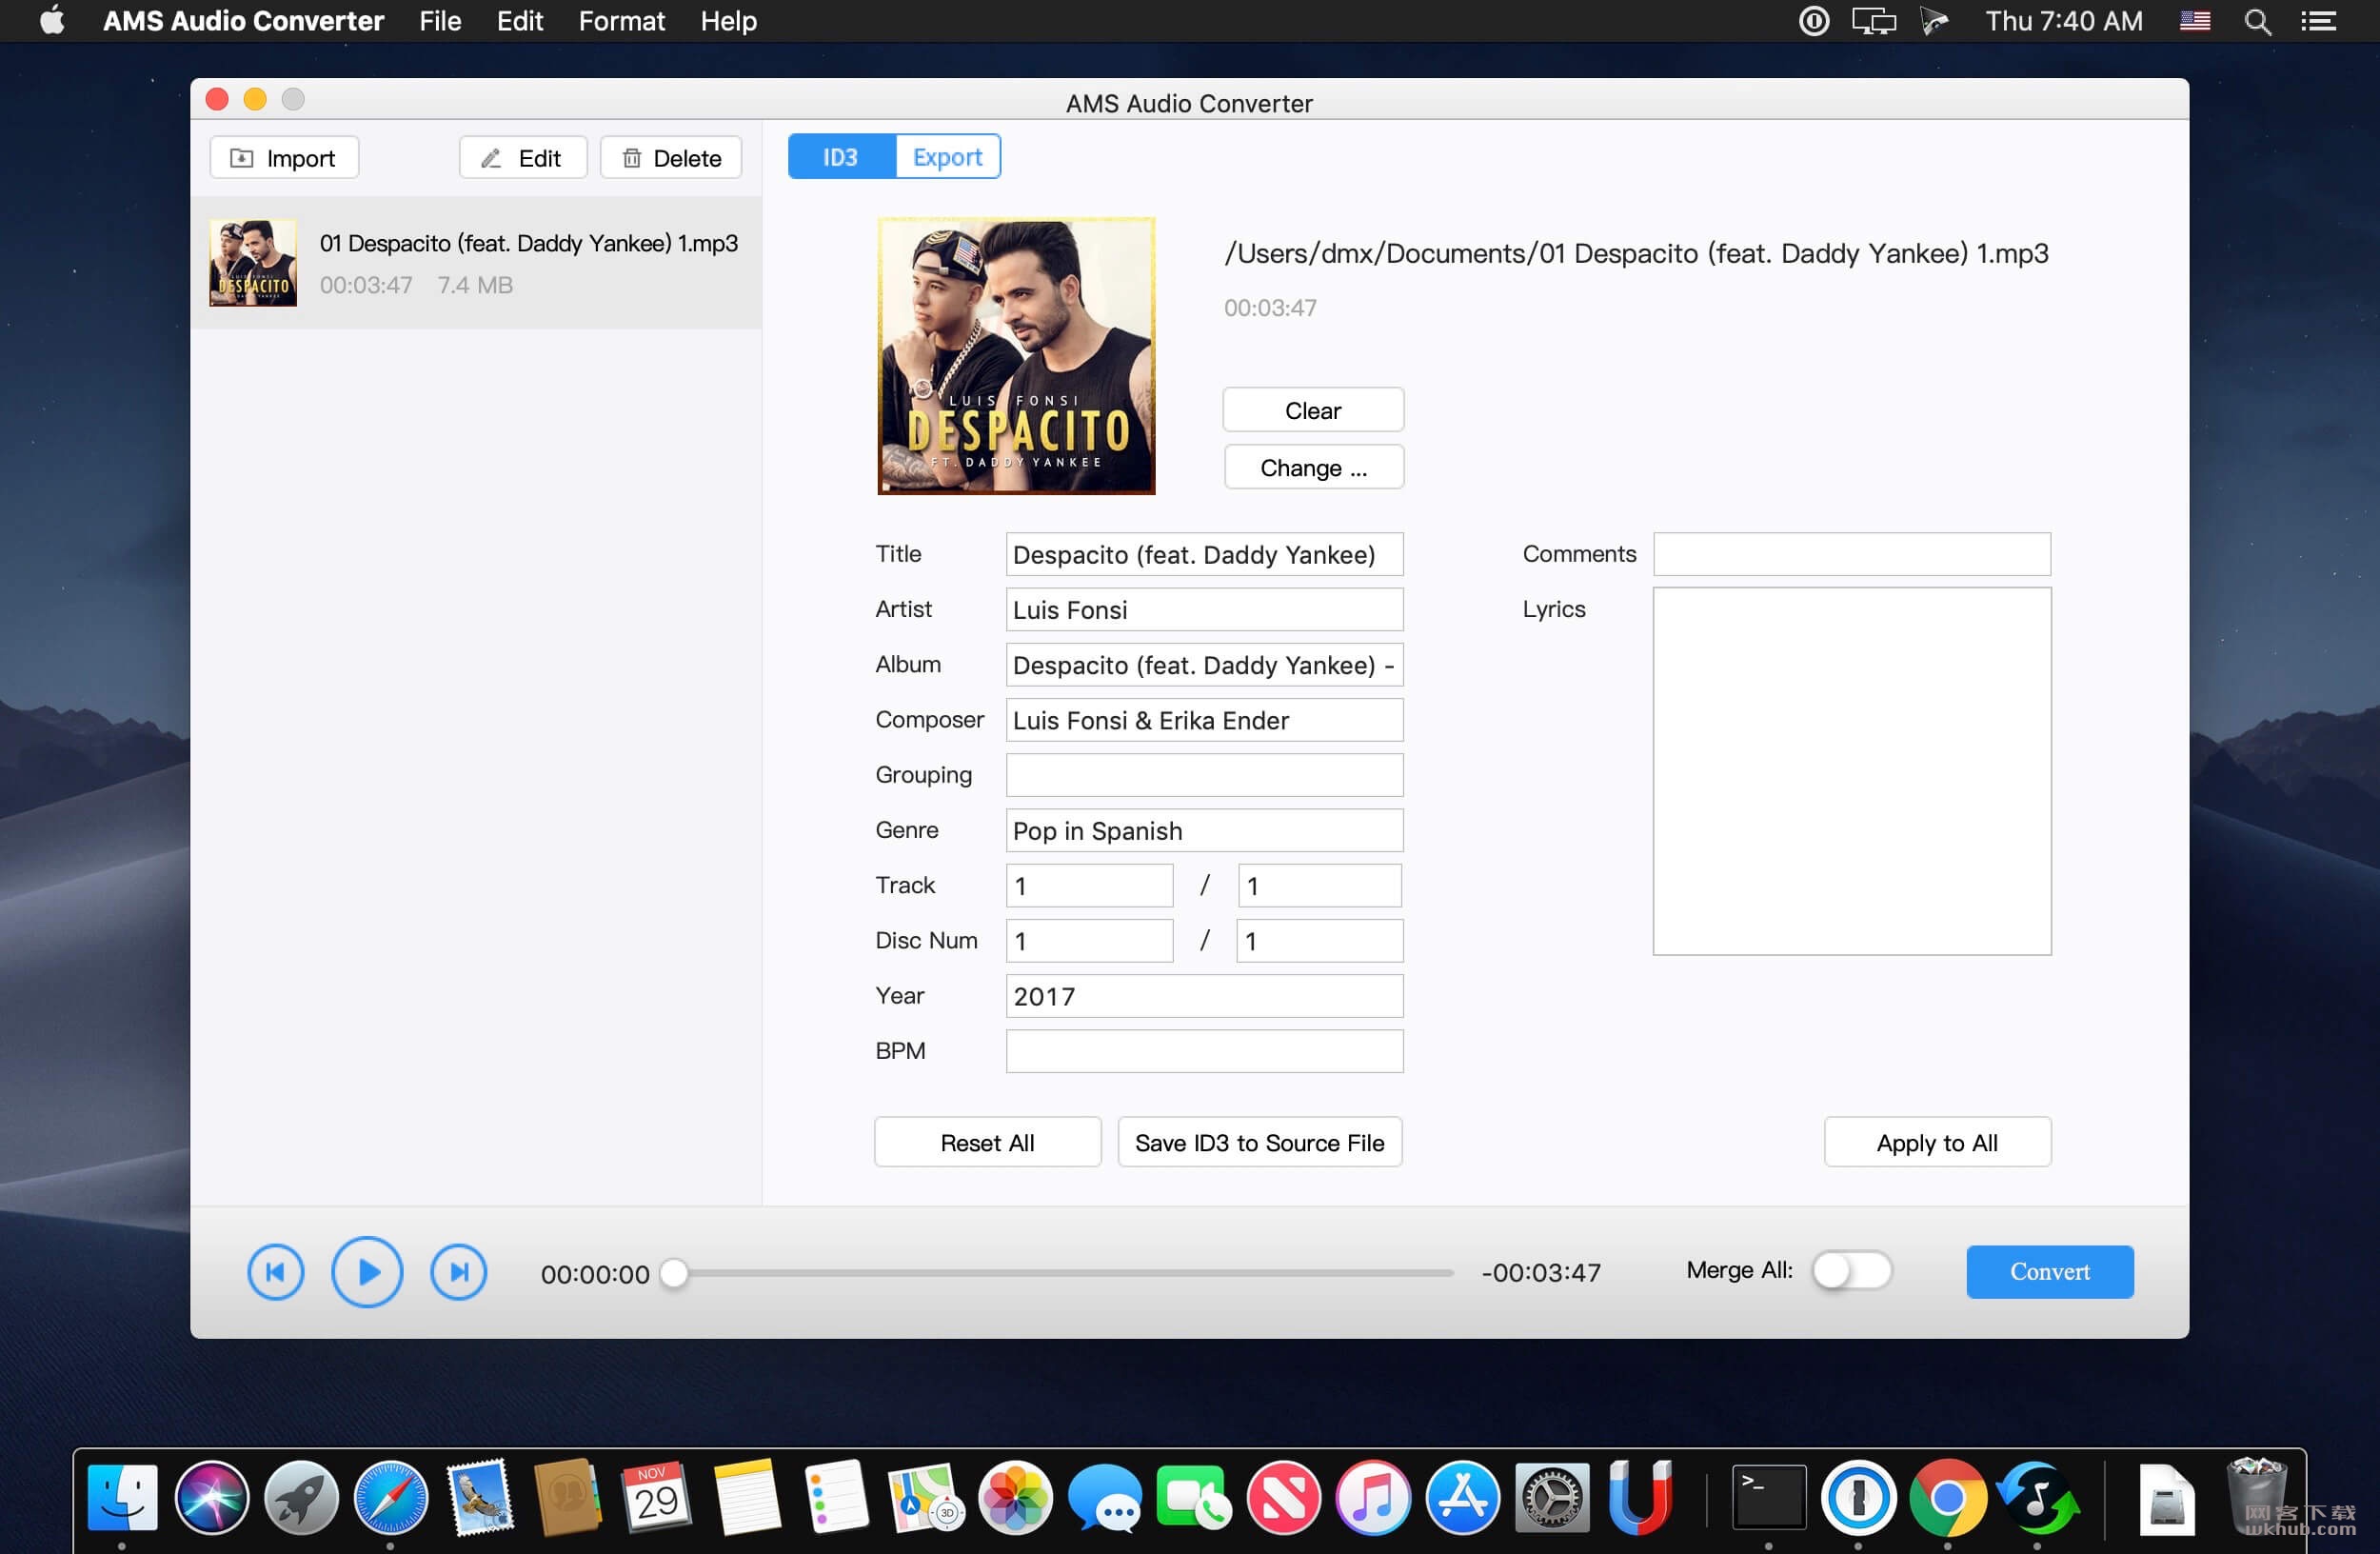The width and height of the screenshot is (2380, 1554).
Task: Click the Title input field
Action: (x=1204, y=555)
